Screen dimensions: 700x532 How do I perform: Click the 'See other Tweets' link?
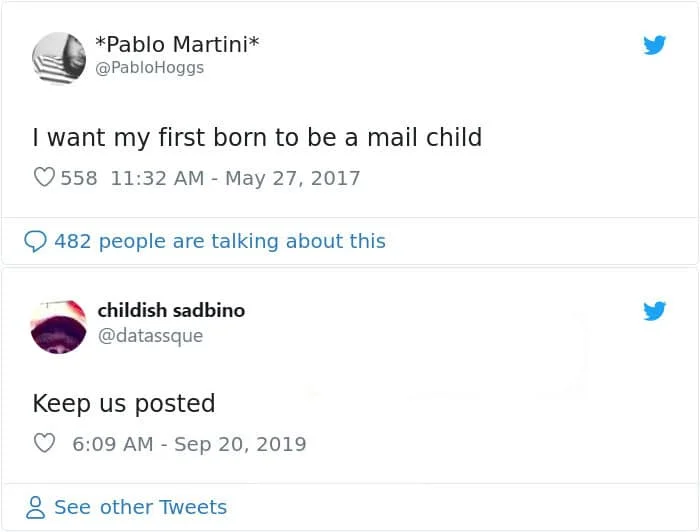[140, 508]
